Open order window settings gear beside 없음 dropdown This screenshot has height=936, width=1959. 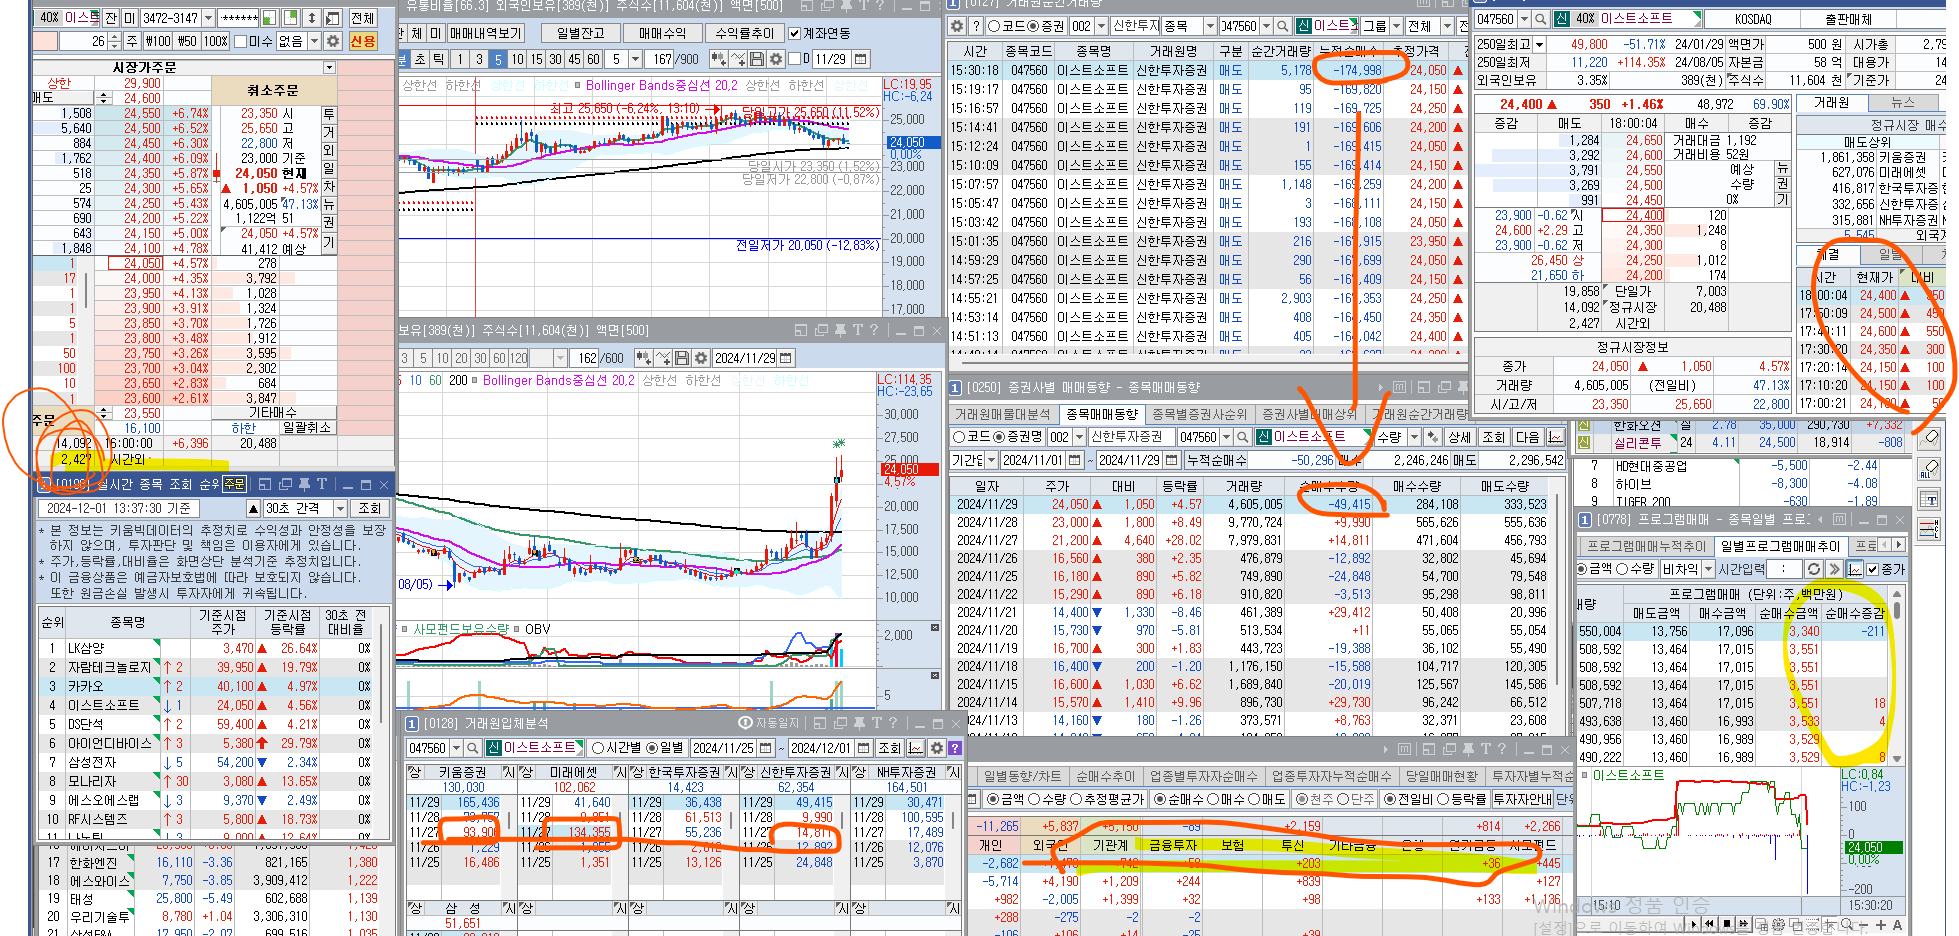click(333, 41)
